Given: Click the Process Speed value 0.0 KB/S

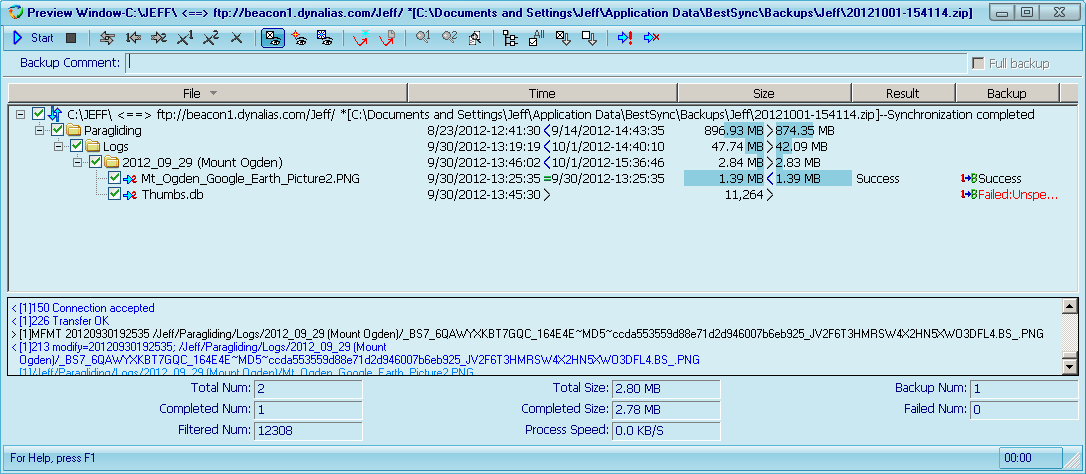Looking at the screenshot, I should [666, 430].
